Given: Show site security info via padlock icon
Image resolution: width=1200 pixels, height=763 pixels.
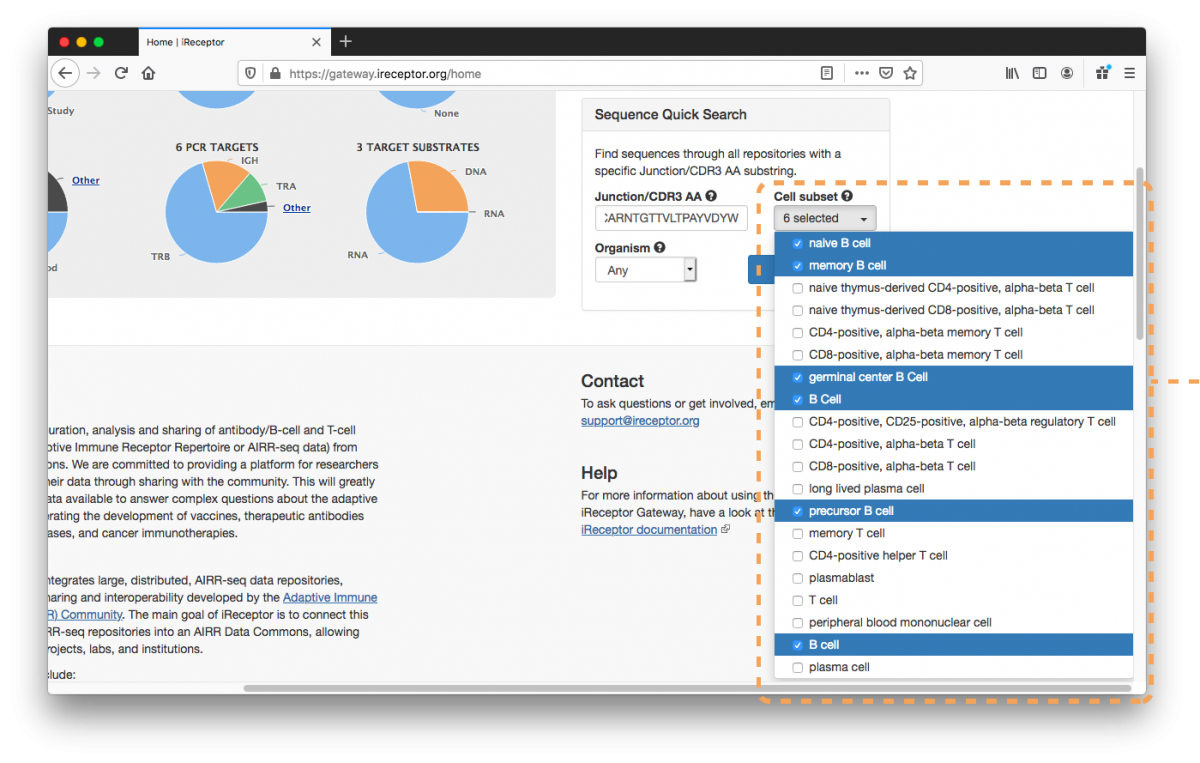Looking at the screenshot, I should point(273,73).
